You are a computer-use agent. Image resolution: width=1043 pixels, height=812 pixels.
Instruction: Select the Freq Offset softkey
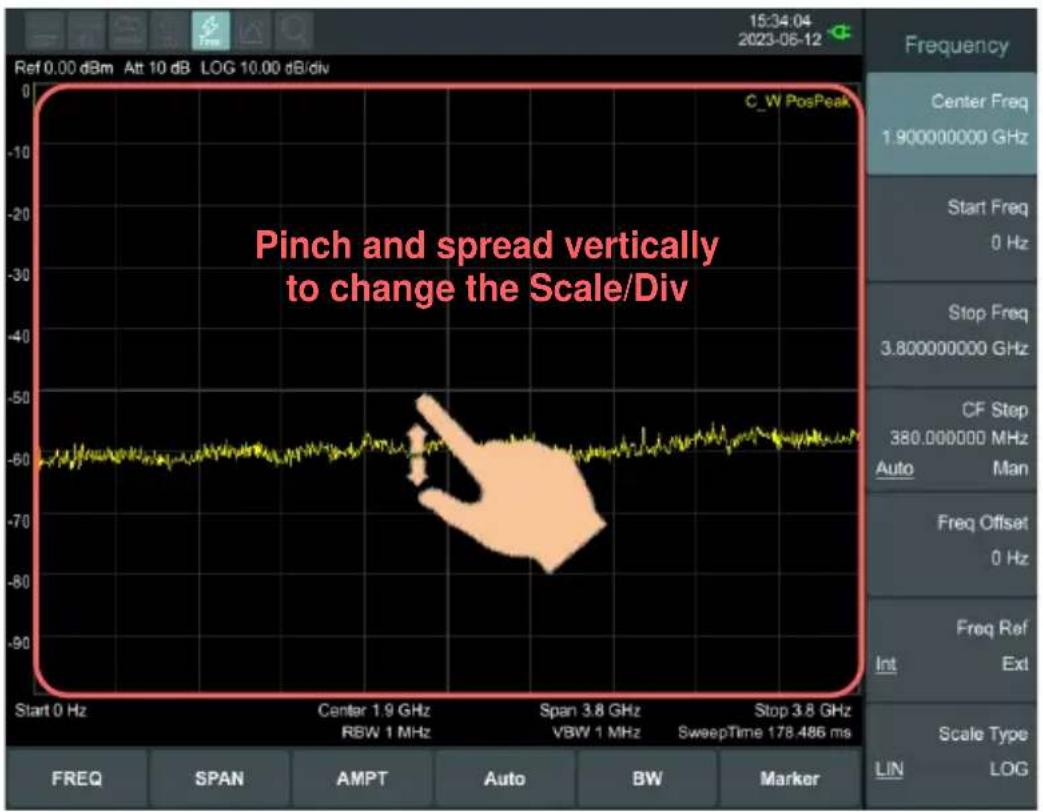pos(952,544)
